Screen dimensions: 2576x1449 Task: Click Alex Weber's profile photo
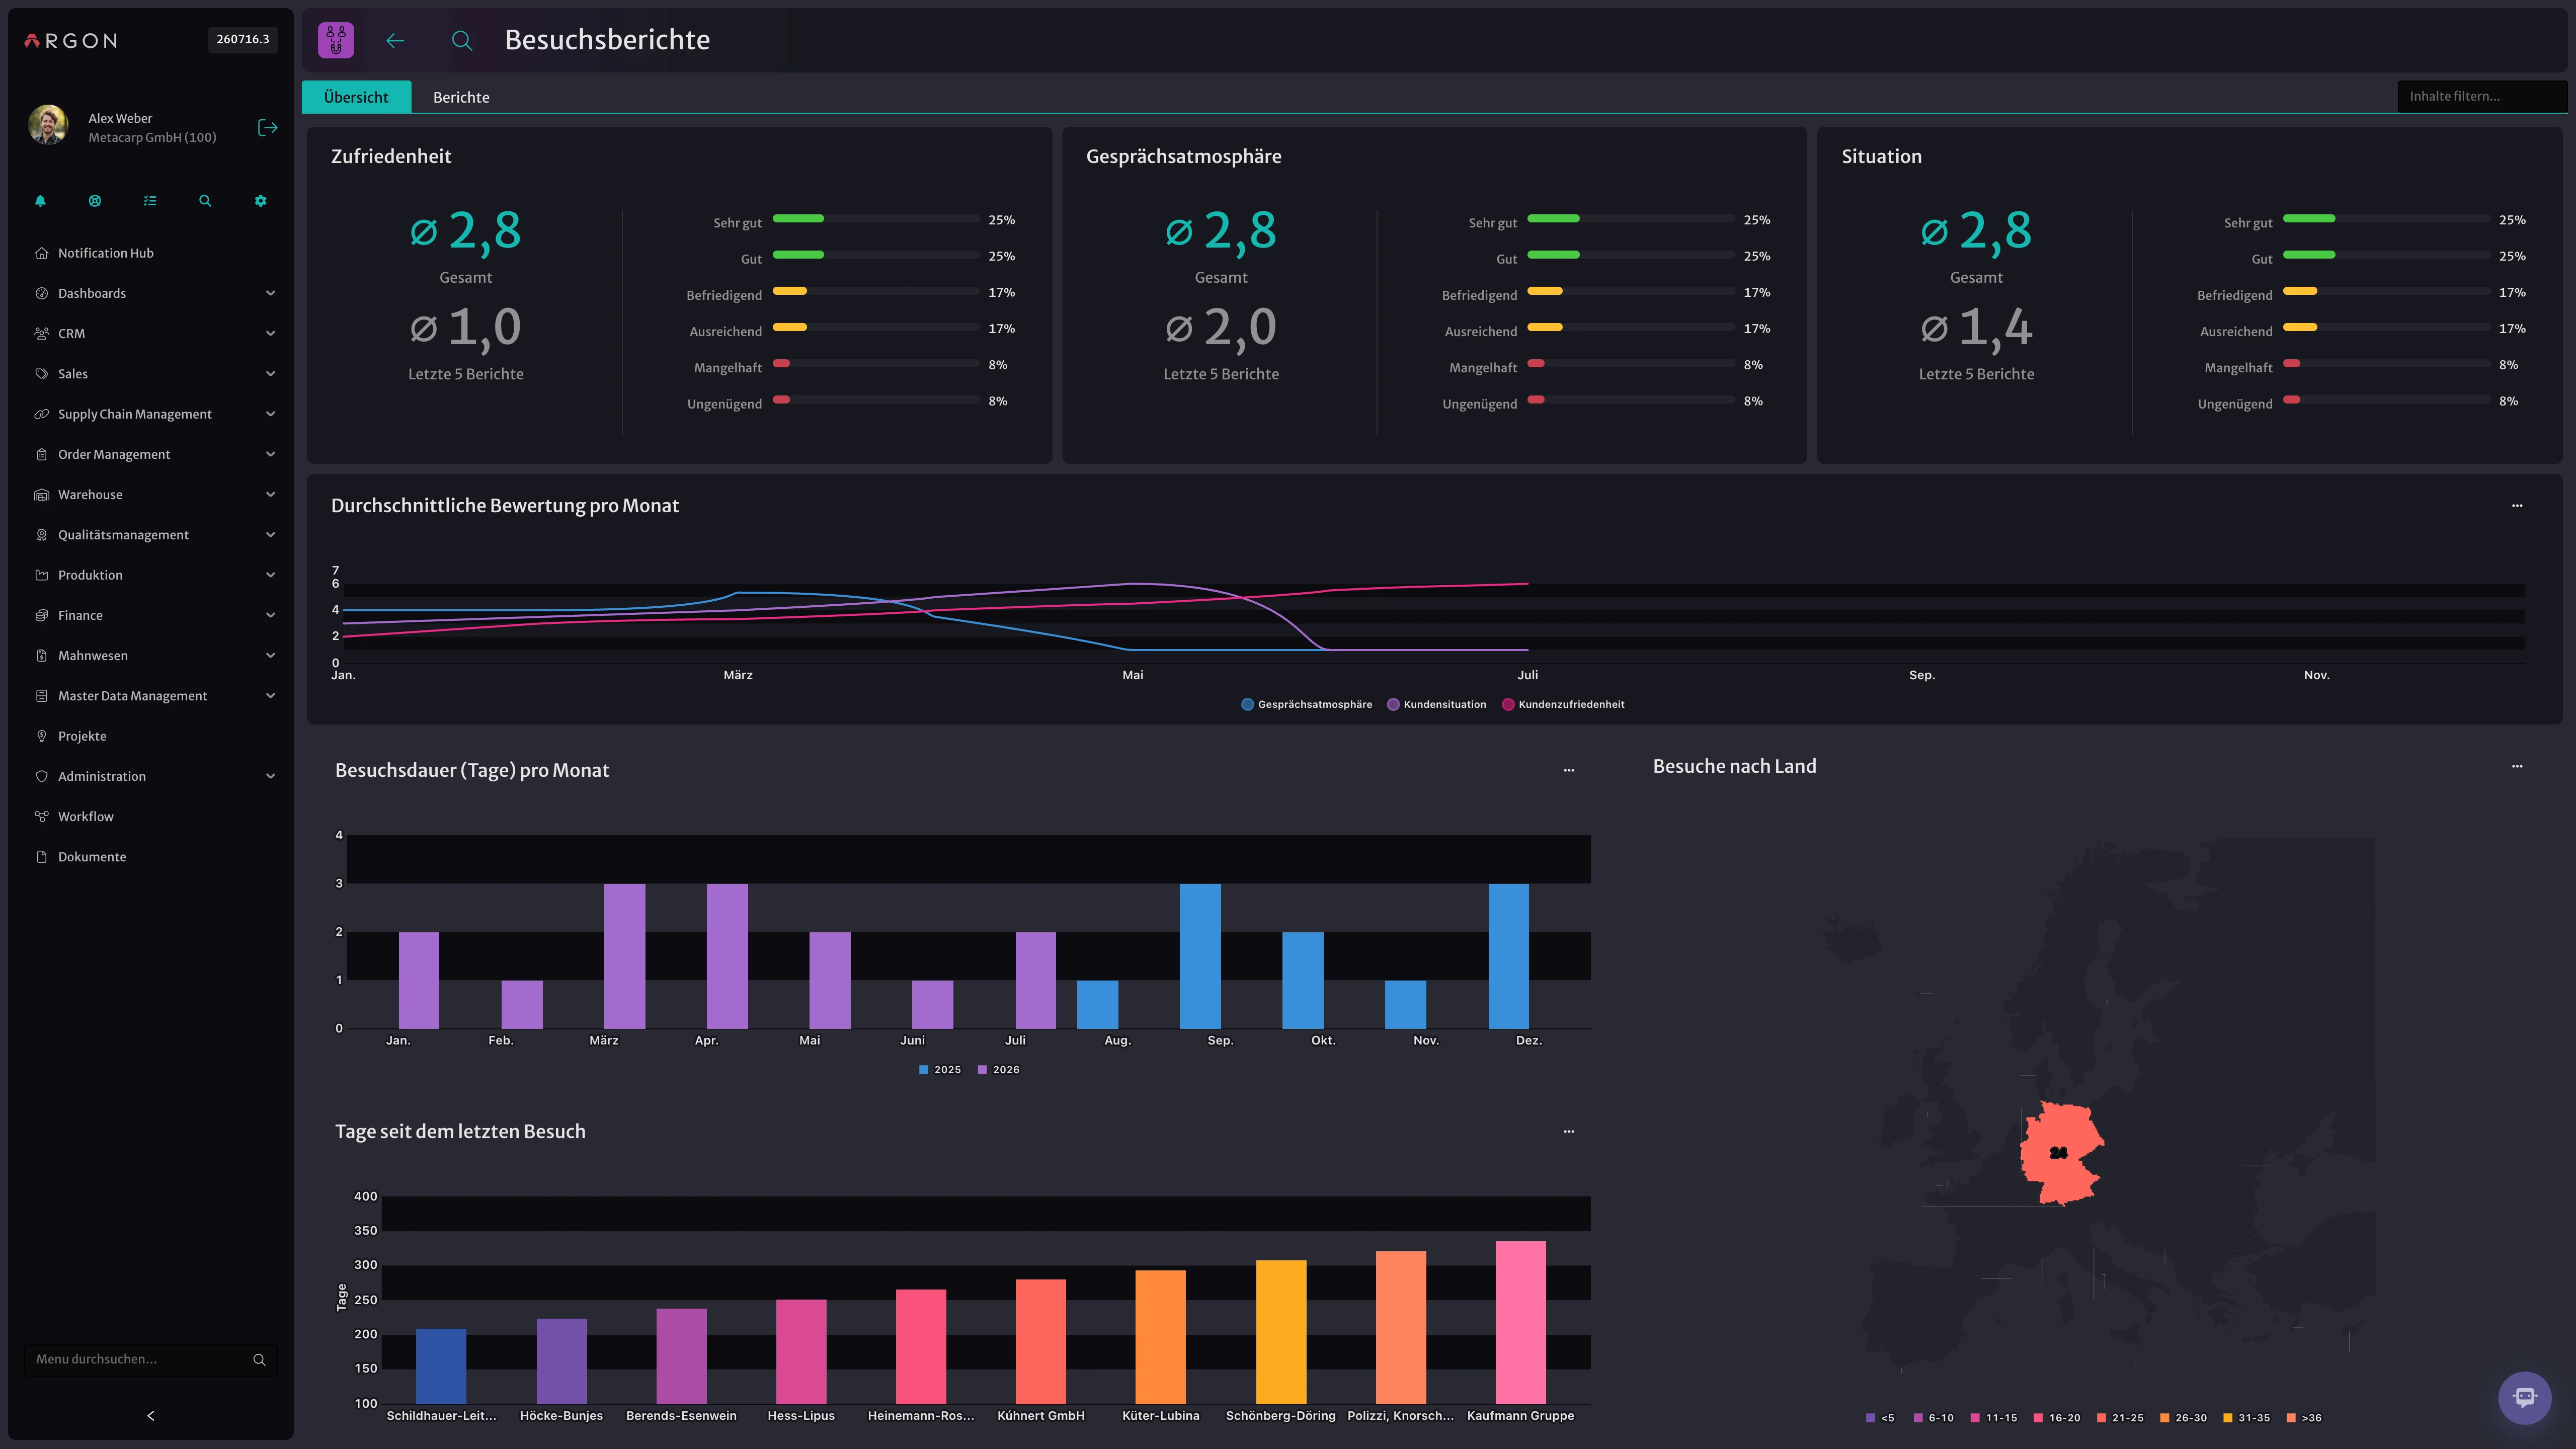click(x=48, y=125)
